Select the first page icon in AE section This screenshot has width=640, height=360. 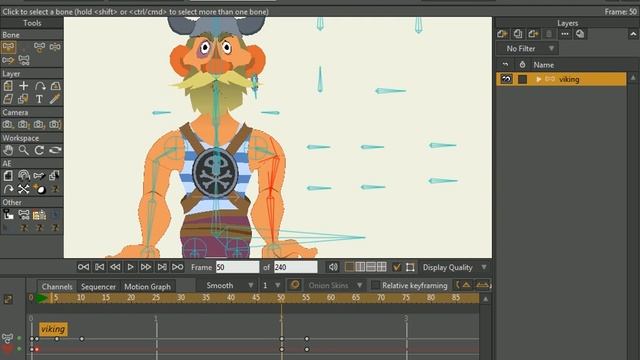(x=8, y=176)
